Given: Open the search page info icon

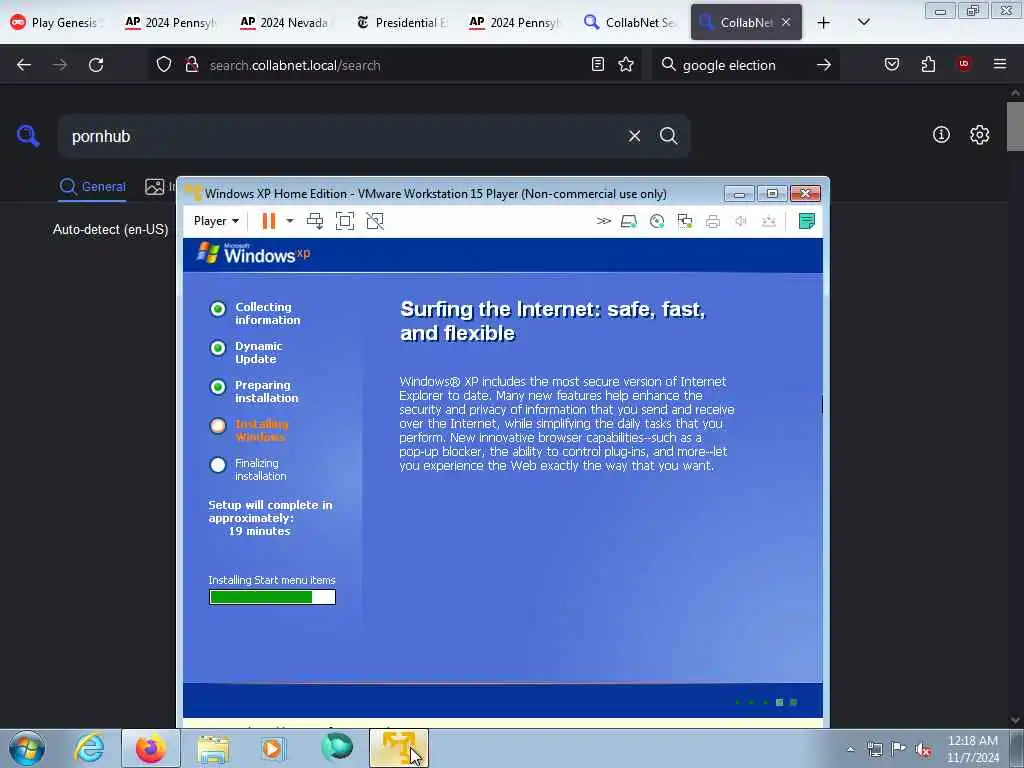Looking at the screenshot, I should 941,135.
